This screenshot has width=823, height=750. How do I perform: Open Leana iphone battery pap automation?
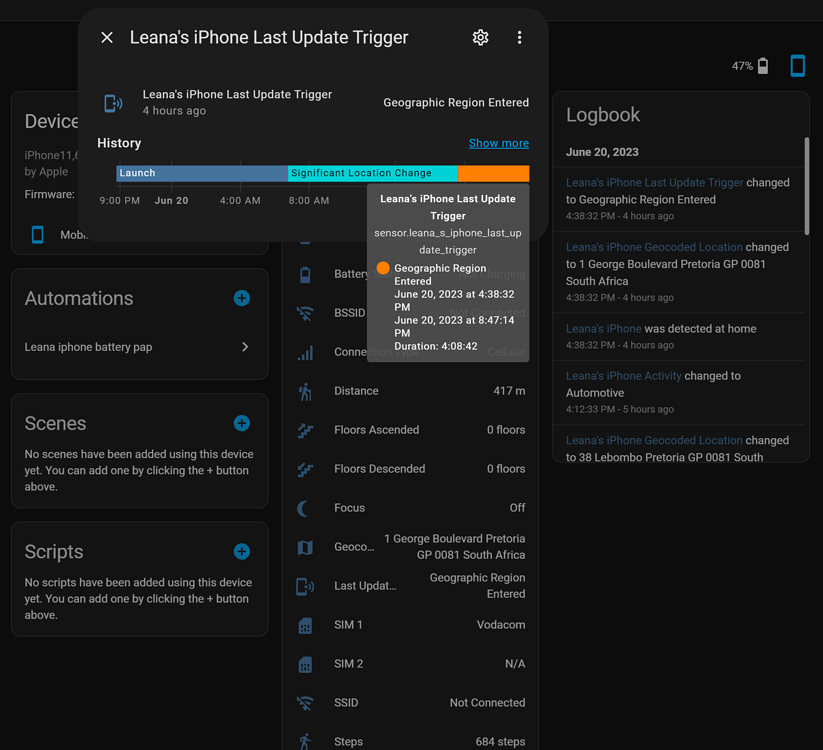pyautogui.click(x=138, y=347)
